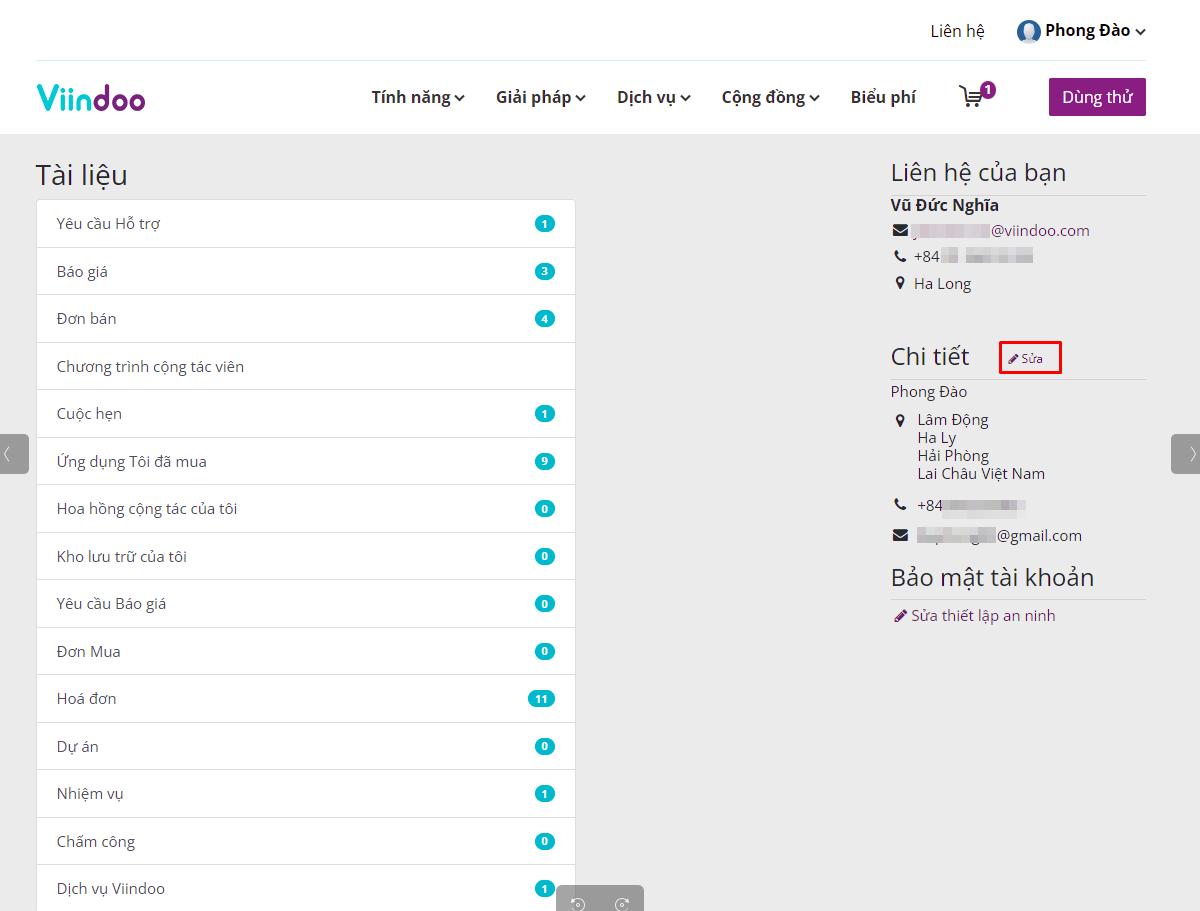This screenshot has height=911, width=1200.
Task: Open the Báo giá list item
Action: tap(306, 271)
